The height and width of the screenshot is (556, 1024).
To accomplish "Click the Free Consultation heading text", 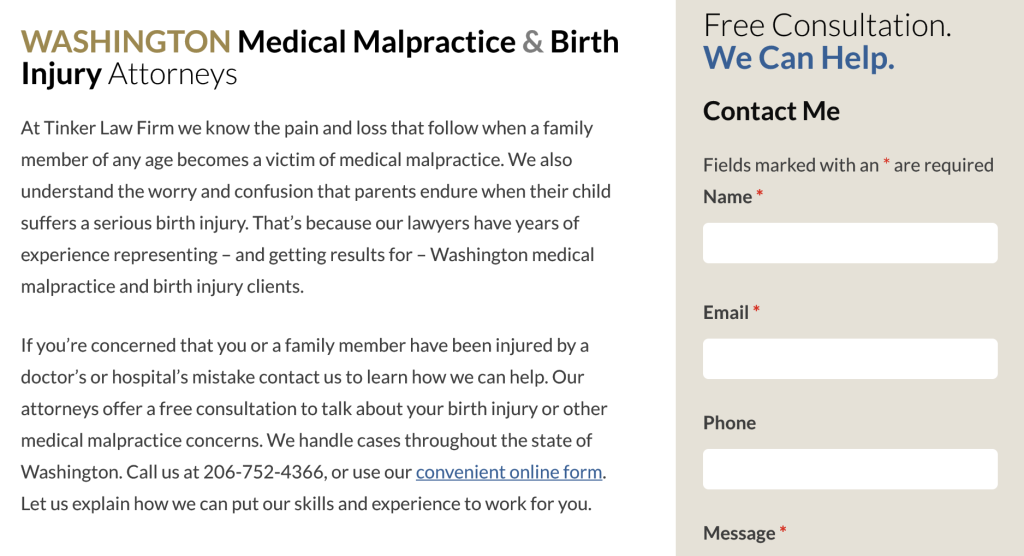I will click(x=827, y=25).
